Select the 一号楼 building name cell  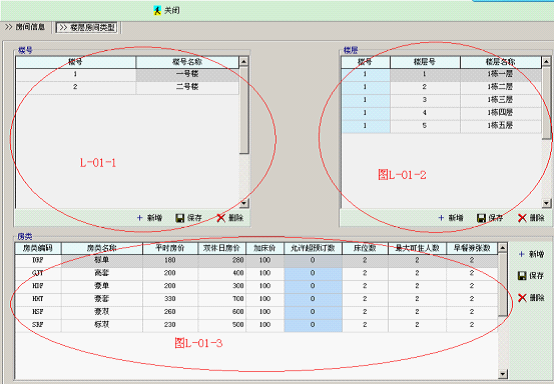tap(187, 74)
